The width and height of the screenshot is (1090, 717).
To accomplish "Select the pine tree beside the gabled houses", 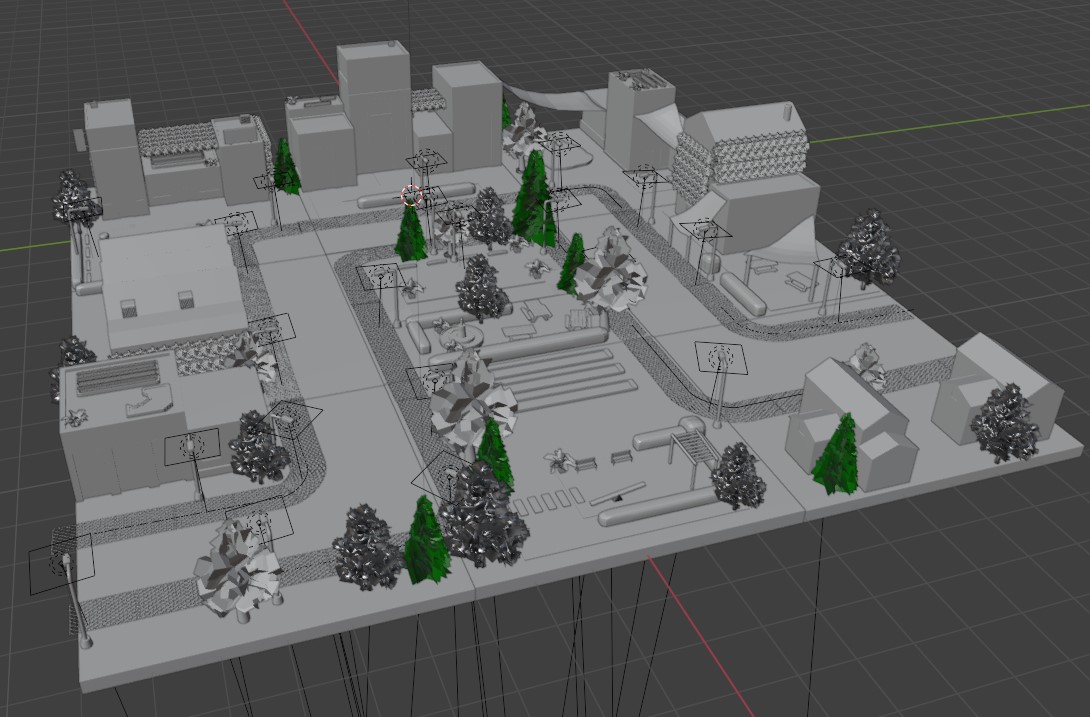I will (x=836, y=455).
